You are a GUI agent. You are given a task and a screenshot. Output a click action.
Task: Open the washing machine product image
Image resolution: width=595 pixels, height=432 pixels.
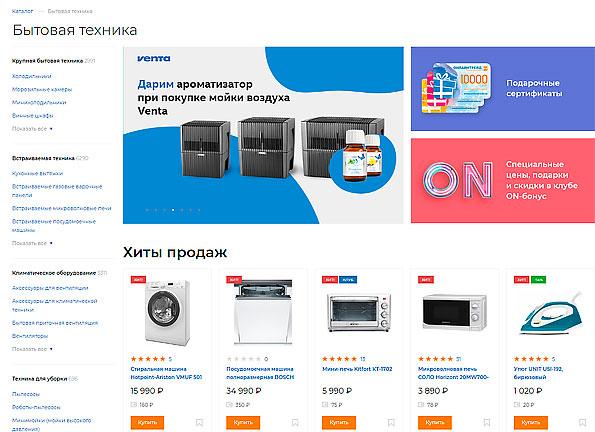[x=167, y=312]
